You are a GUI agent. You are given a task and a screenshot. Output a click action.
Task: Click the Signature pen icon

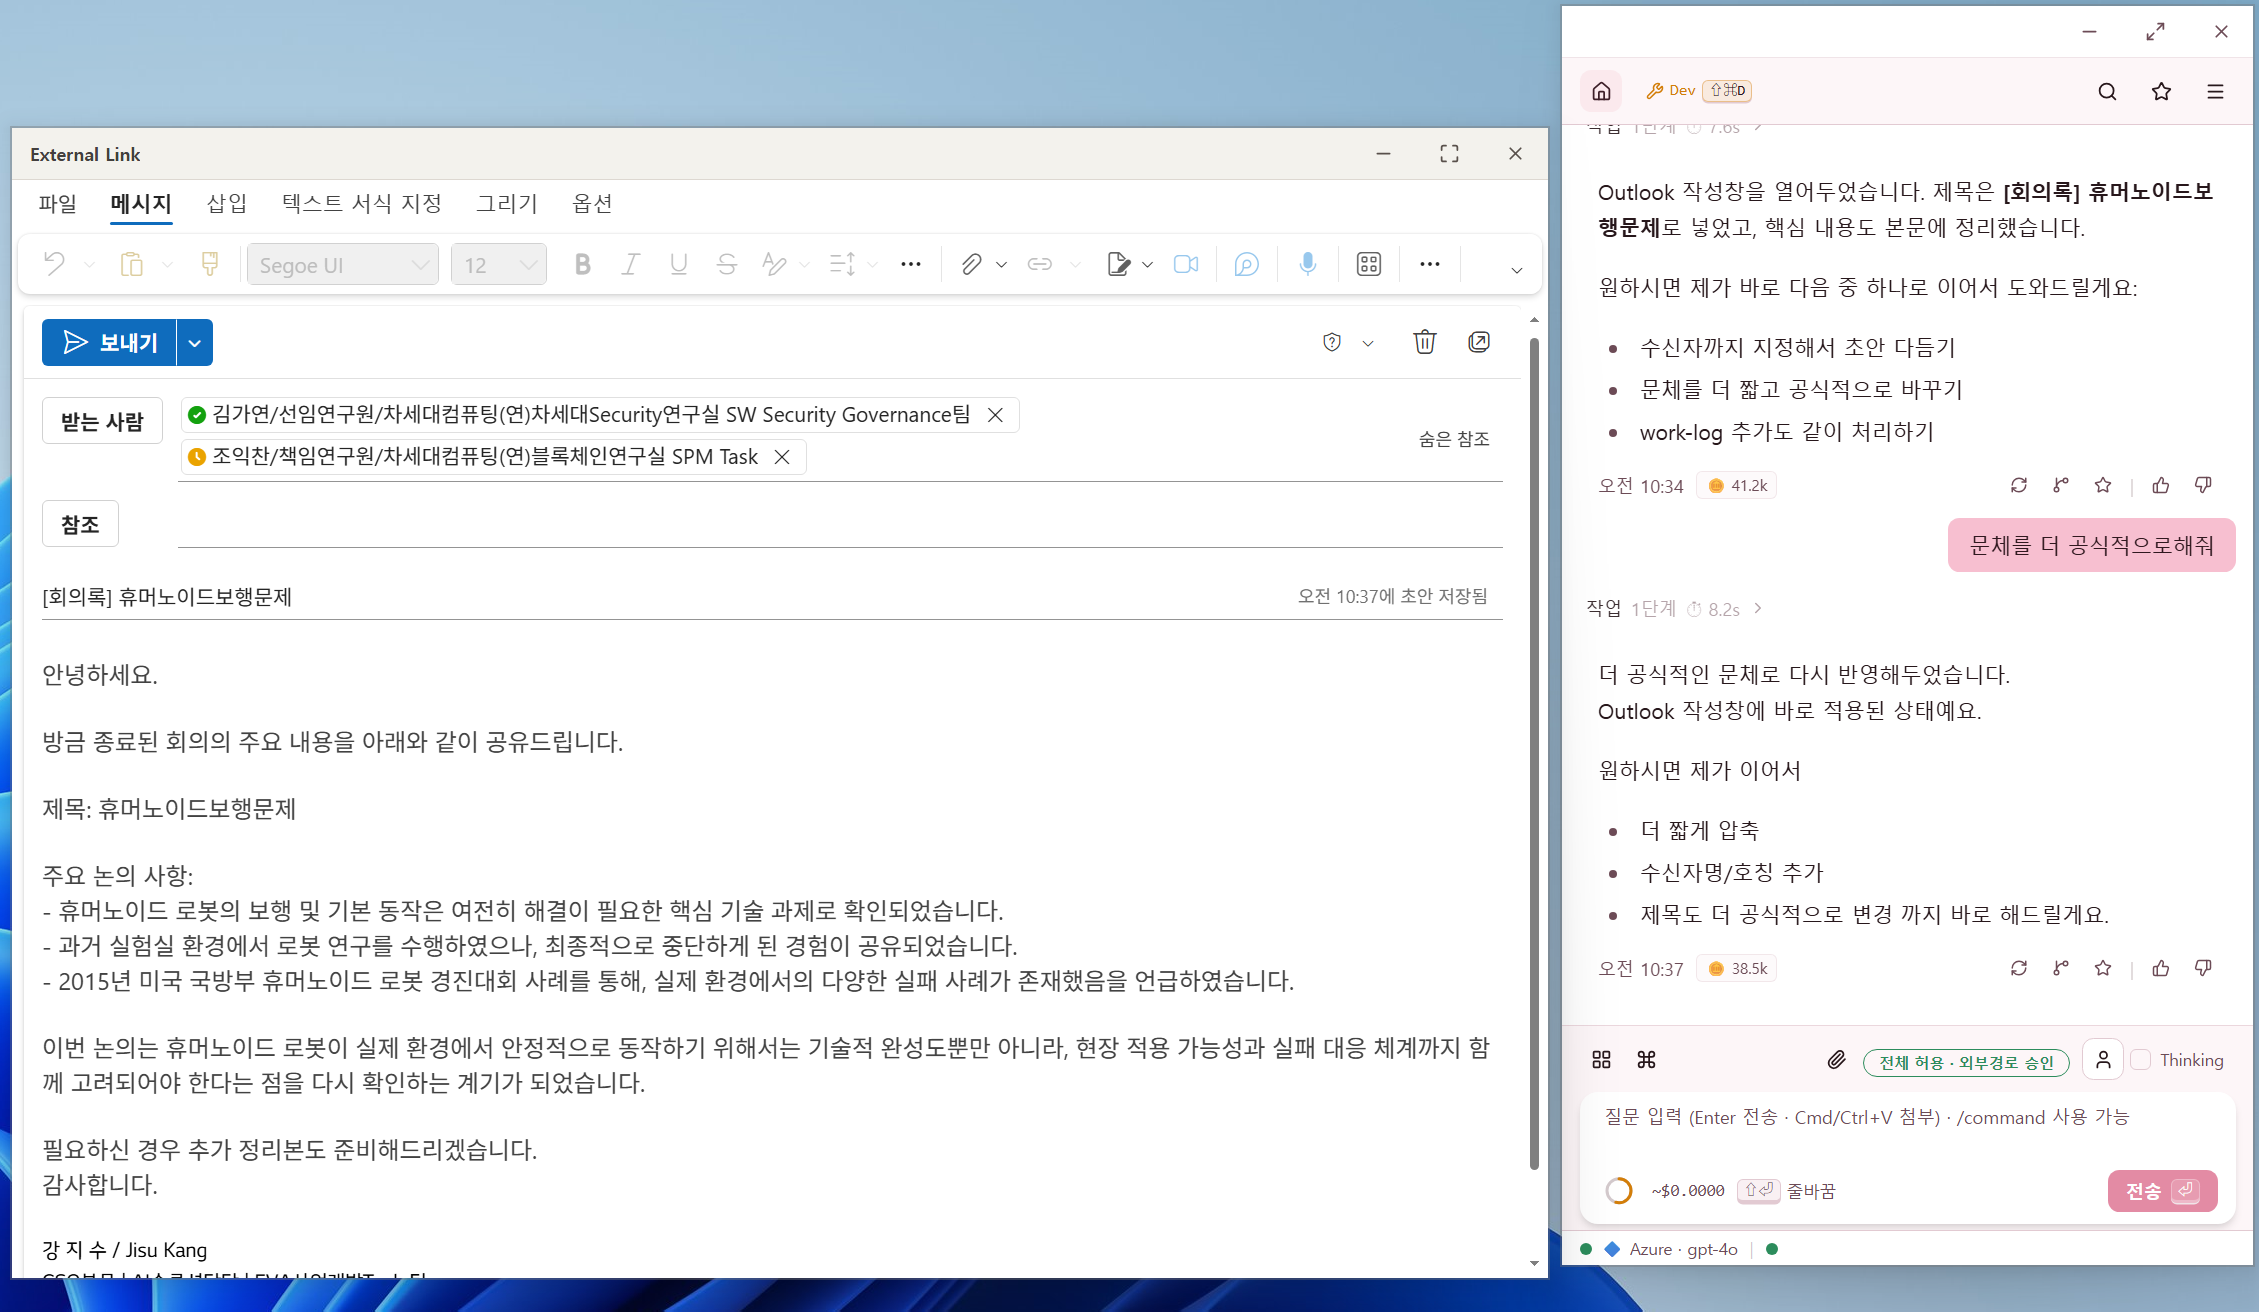tap(1118, 264)
